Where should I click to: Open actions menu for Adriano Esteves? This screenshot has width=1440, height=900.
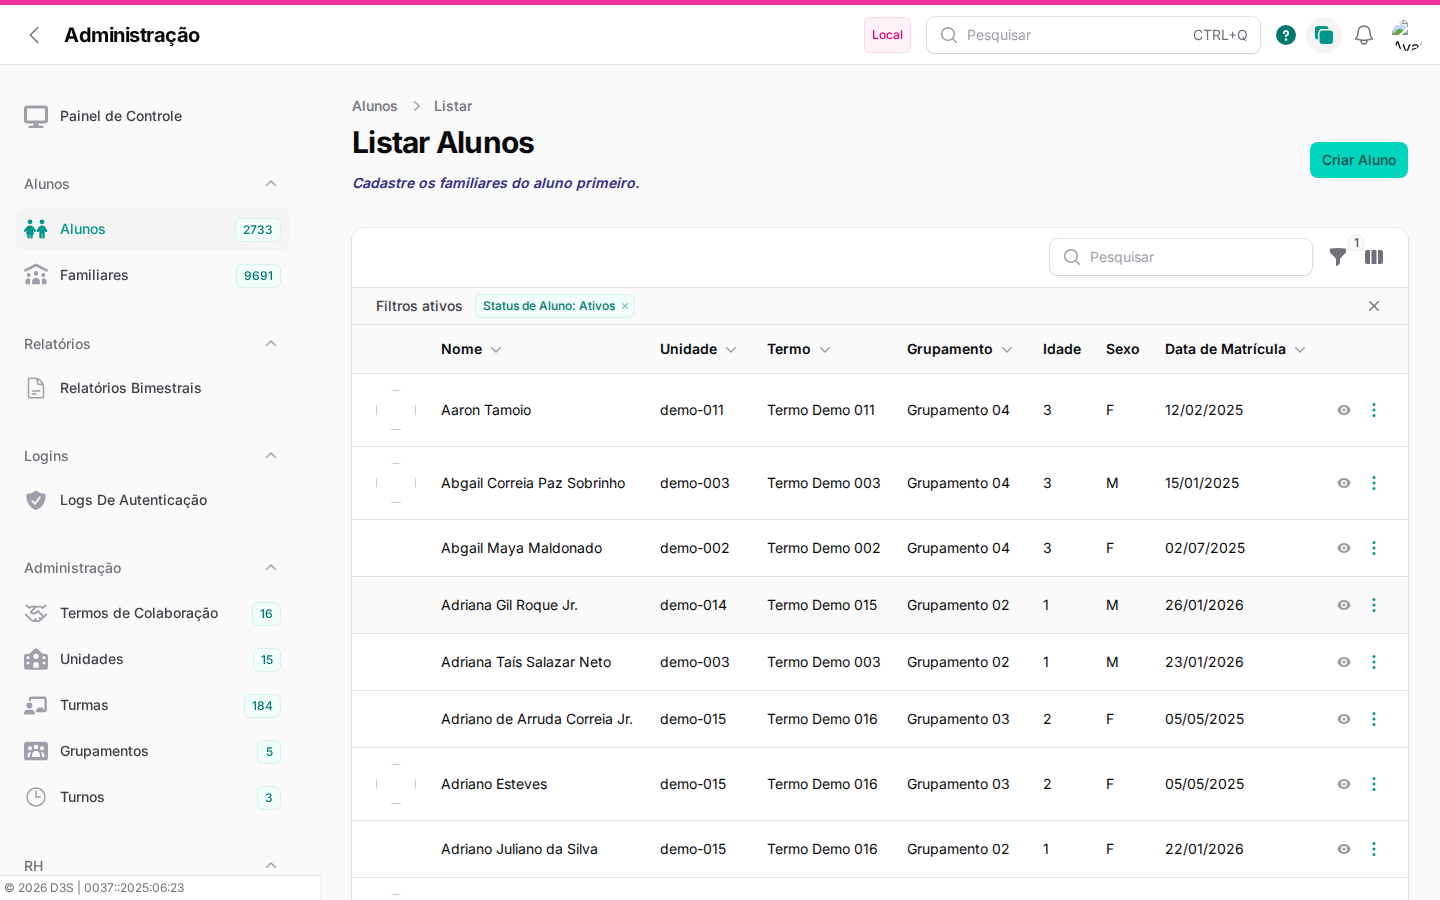[x=1374, y=784]
